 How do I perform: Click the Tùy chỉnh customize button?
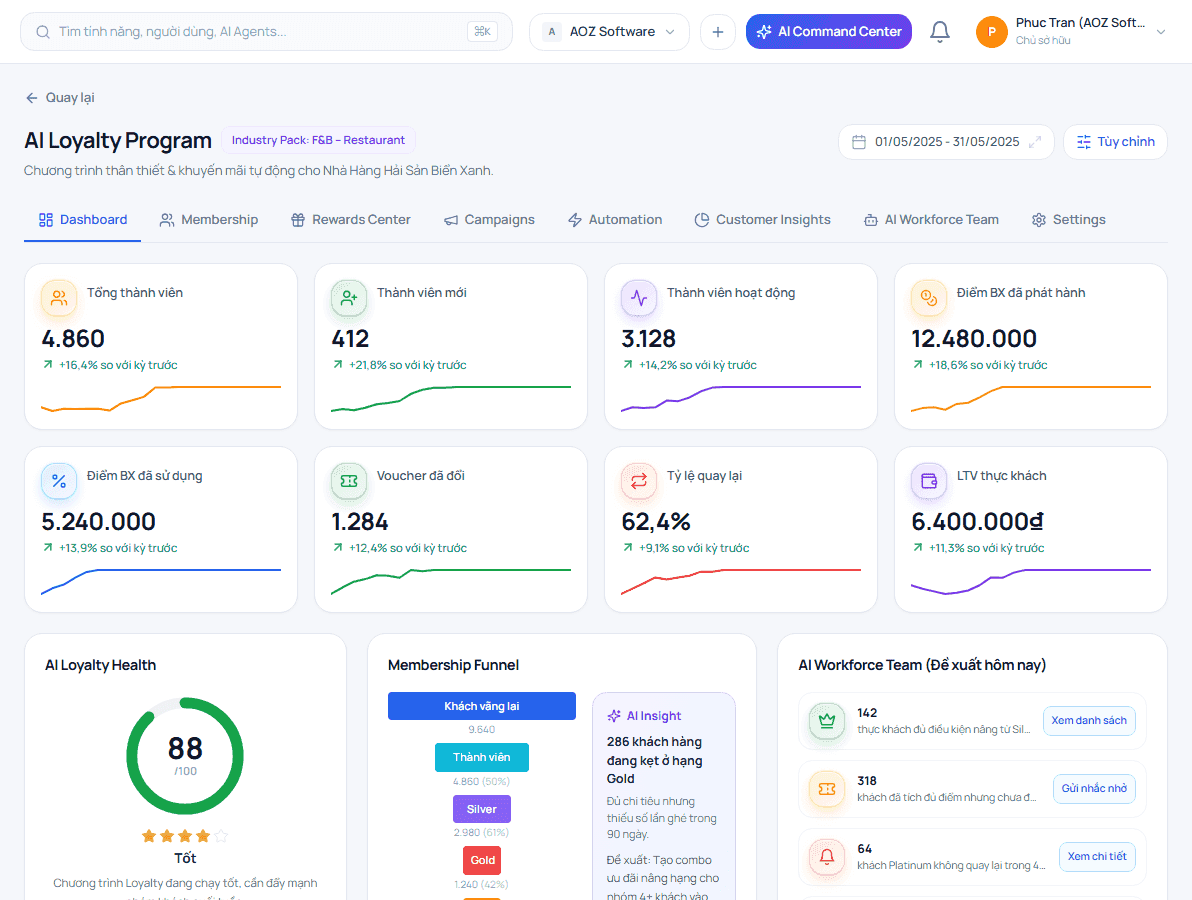pos(1115,142)
